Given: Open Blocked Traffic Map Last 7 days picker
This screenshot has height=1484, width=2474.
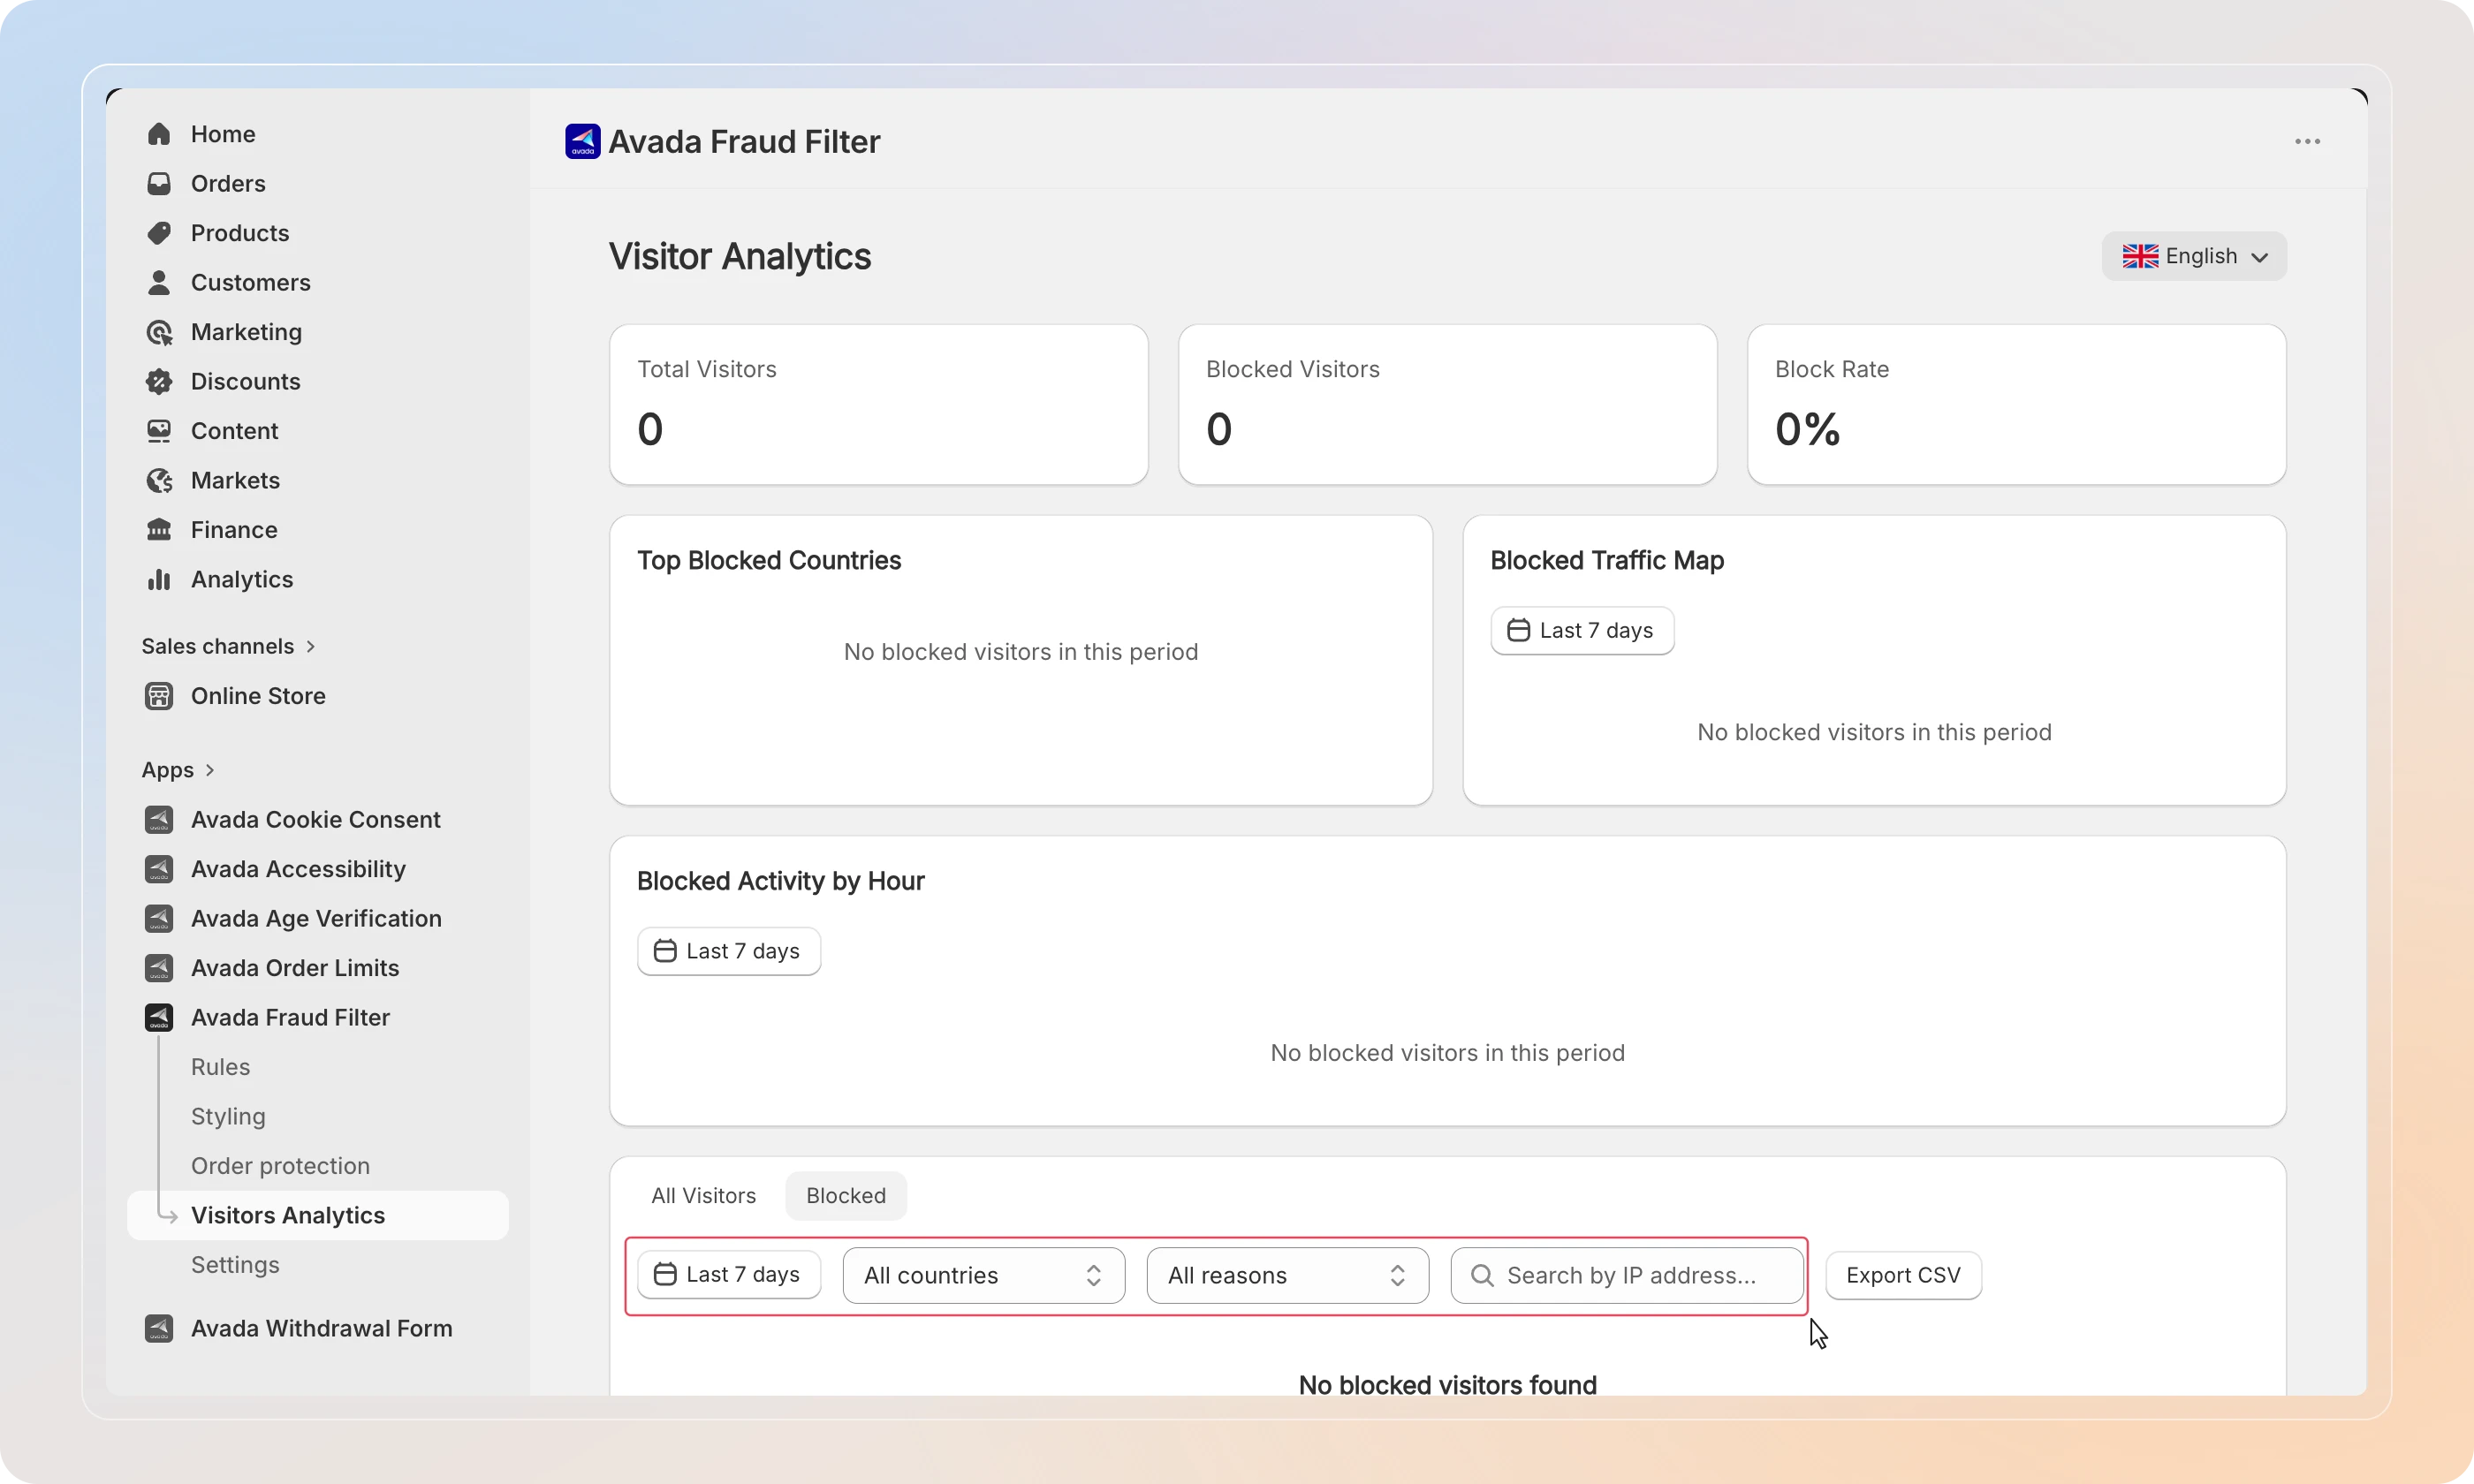Looking at the screenshot, I should [x=1582, y=631].
